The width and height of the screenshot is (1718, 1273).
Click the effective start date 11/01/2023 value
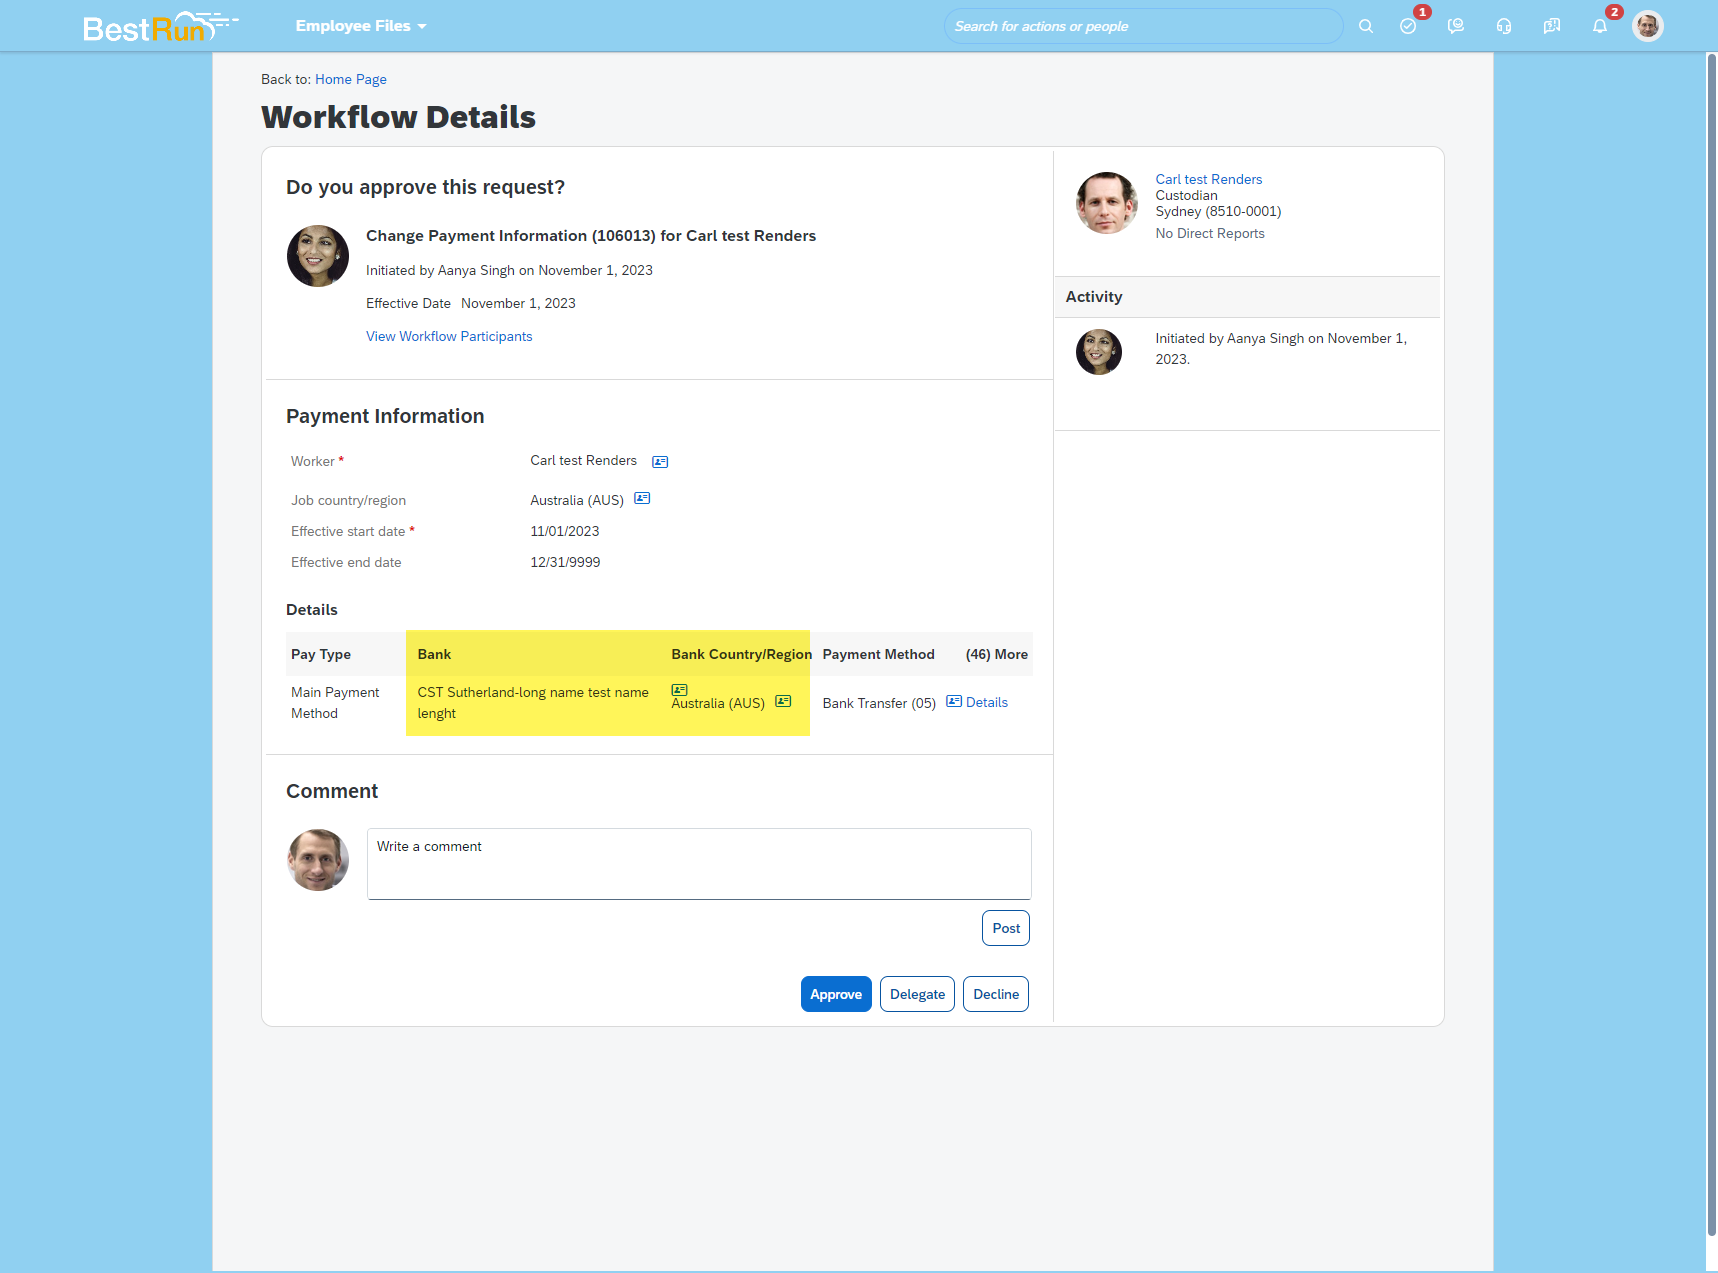(x=565, y=531)
